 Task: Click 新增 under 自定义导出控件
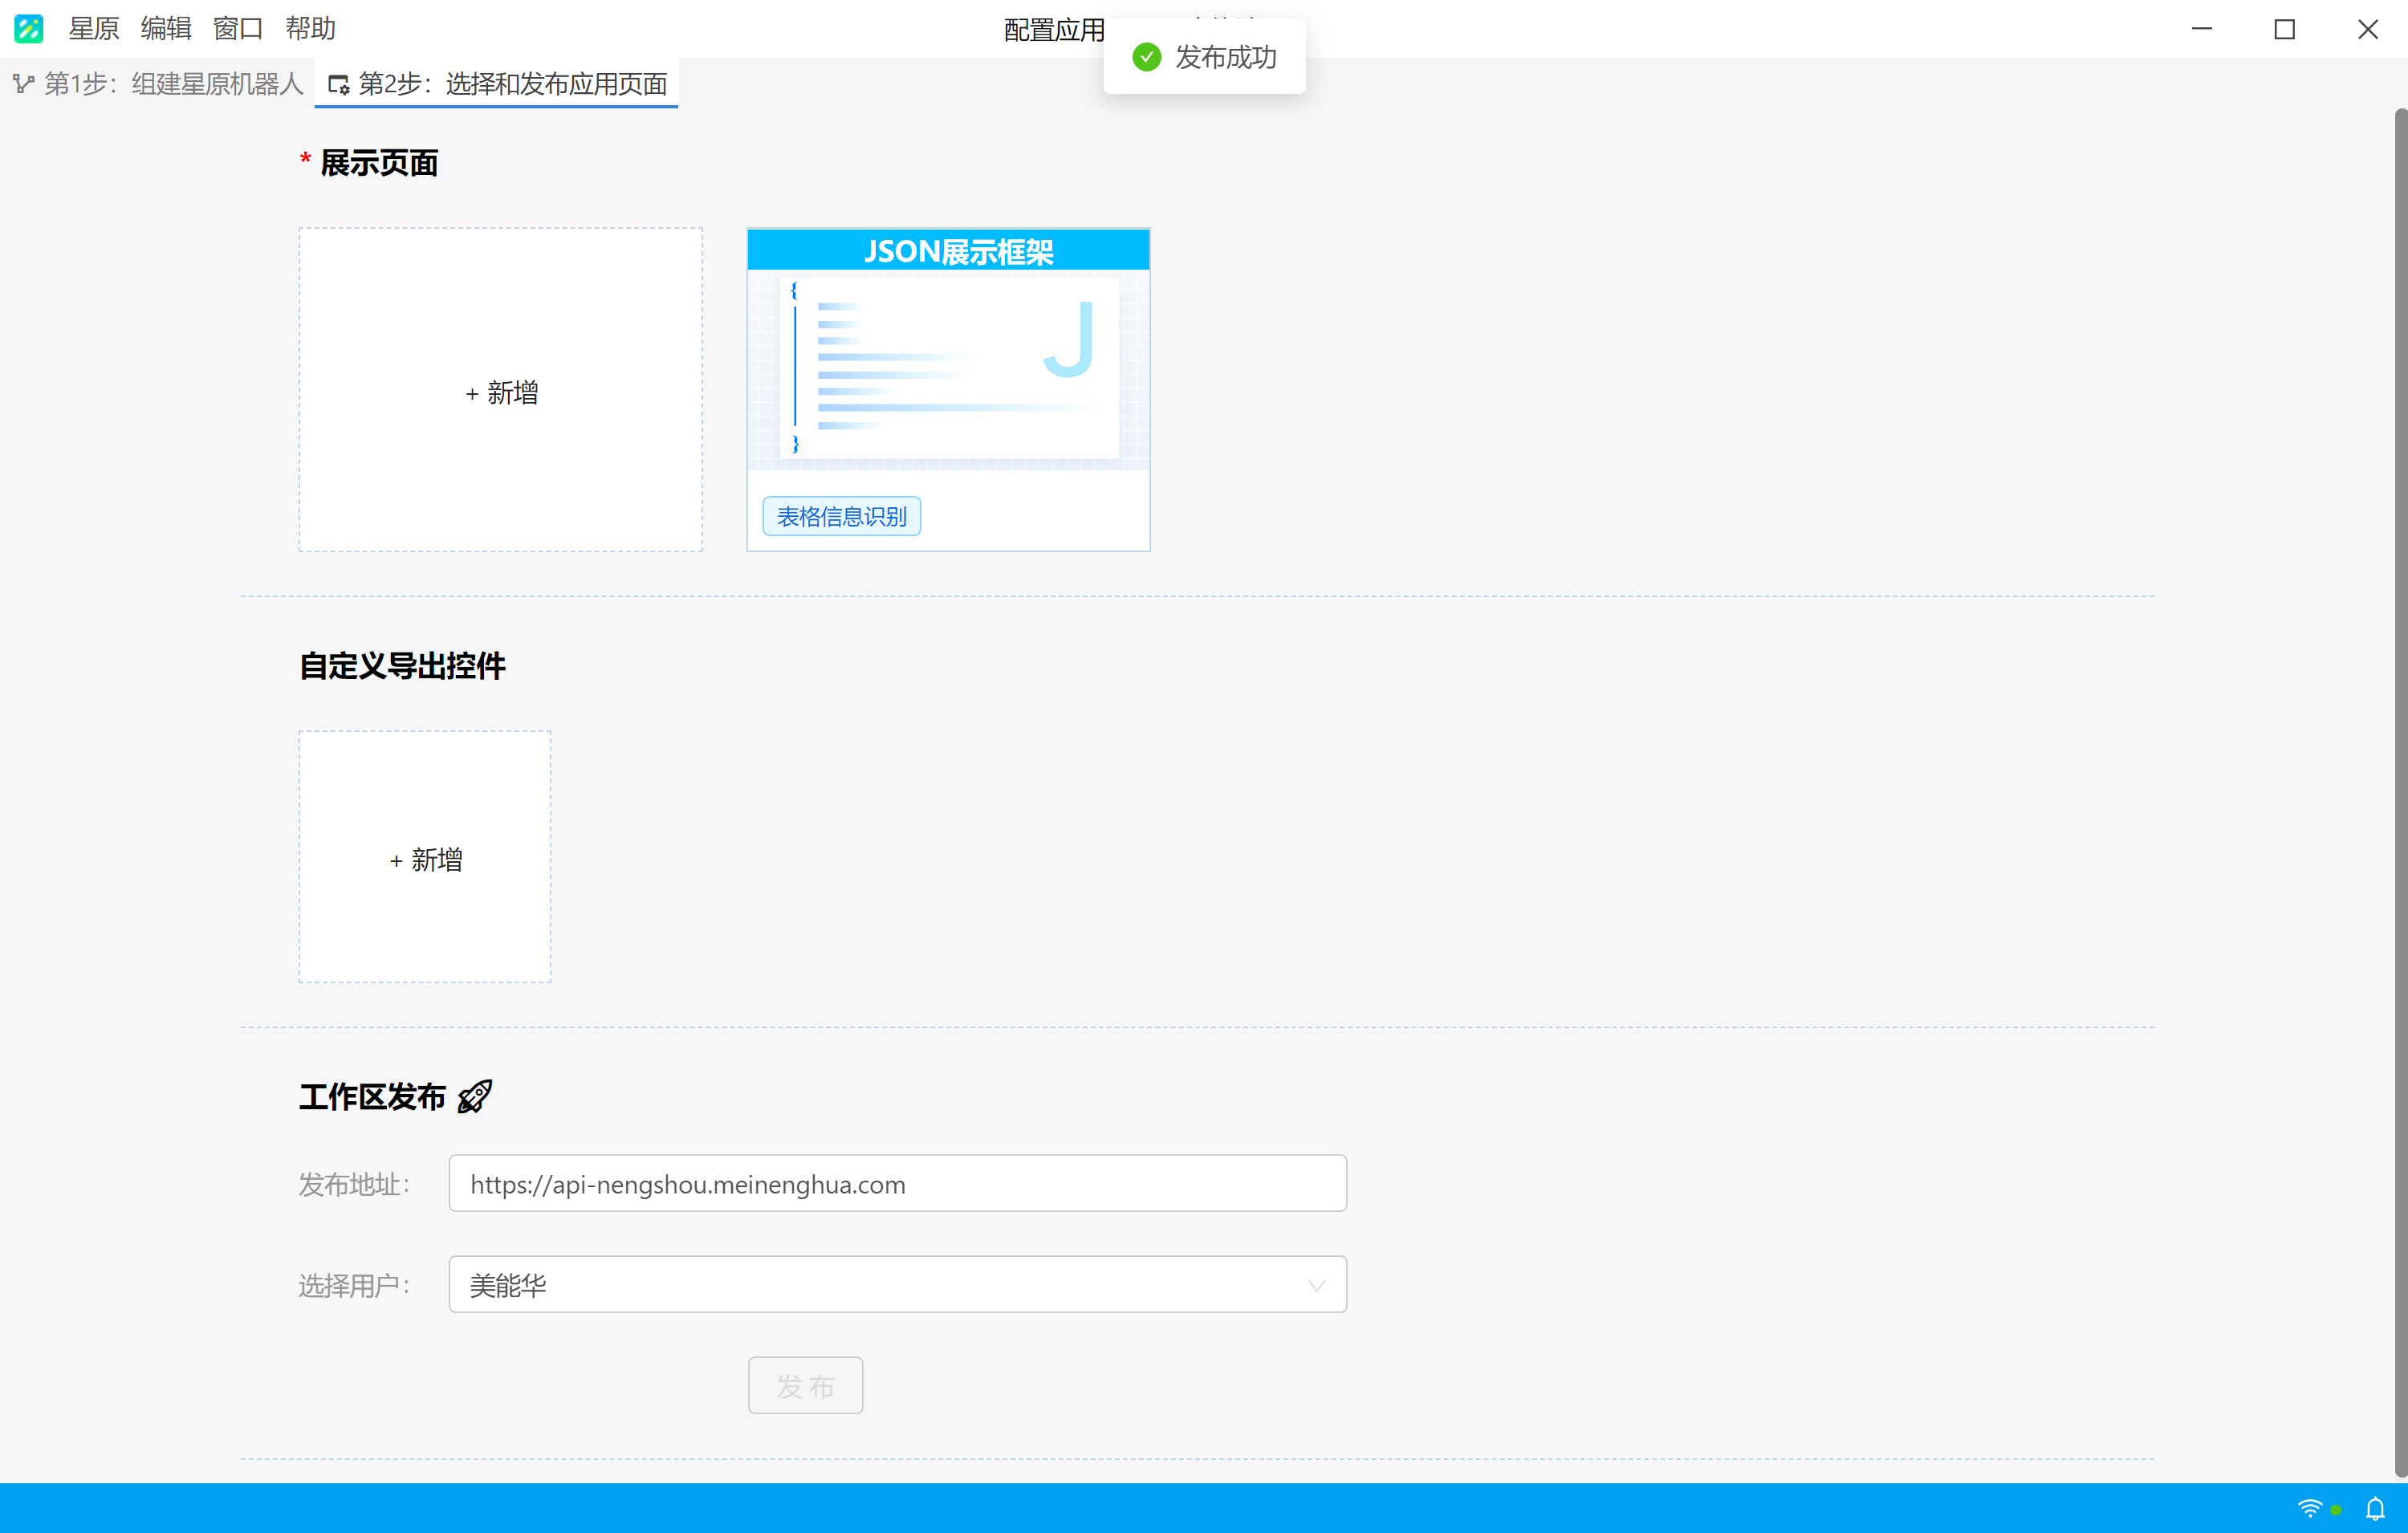click(425, 857)
